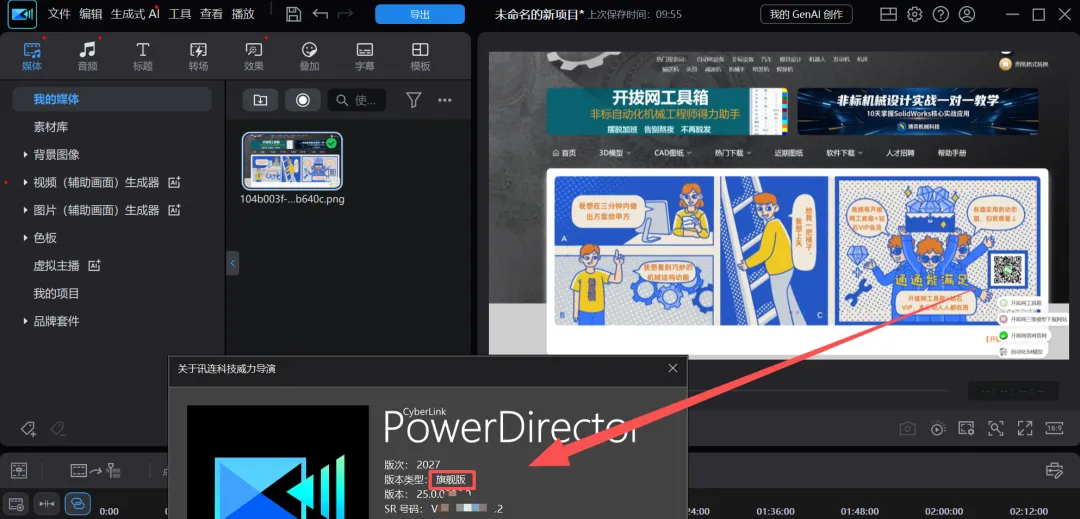This screenshot has height=519, width=1080.
Task: Select 素材库 in the sidebar
Action: click(51, 127)
